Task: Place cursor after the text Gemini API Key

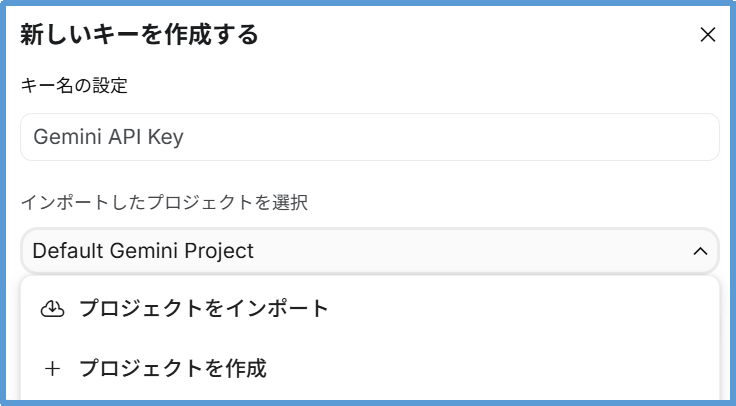Action: pyautogui.click(x=186, y=137)
